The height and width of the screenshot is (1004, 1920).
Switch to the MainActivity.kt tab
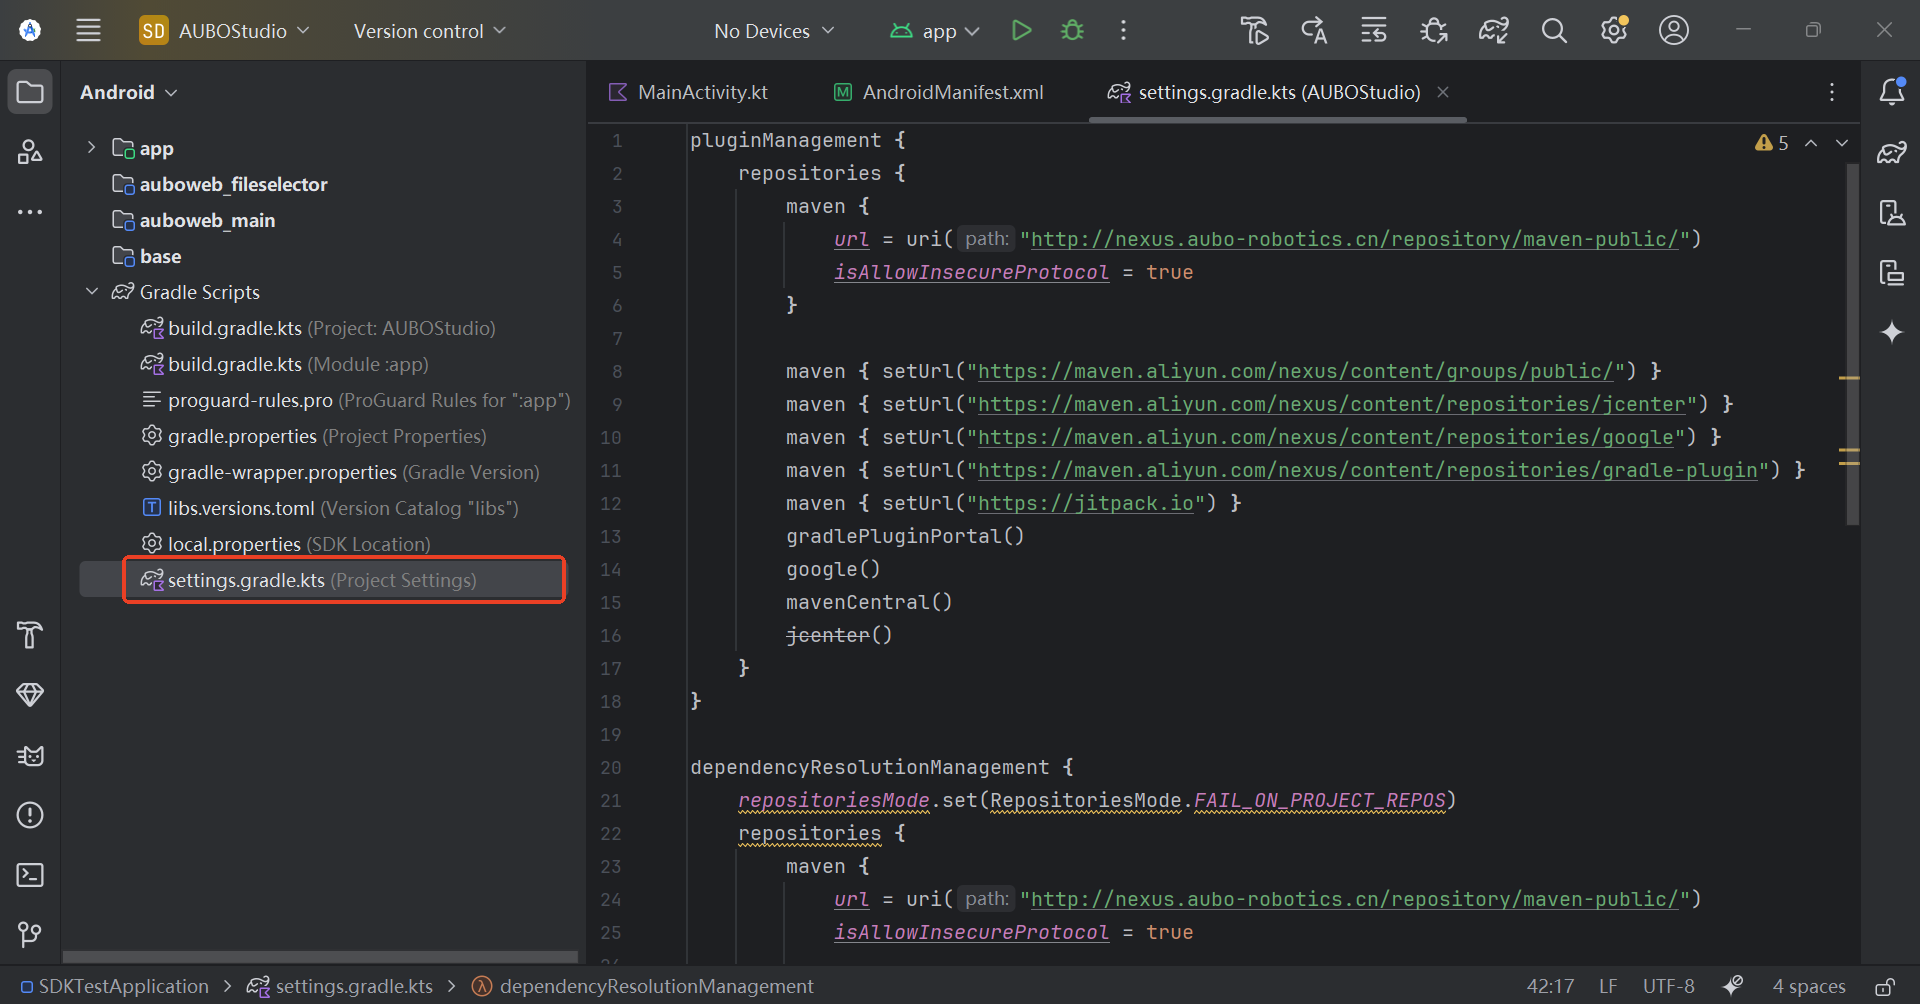coord(702,91)
